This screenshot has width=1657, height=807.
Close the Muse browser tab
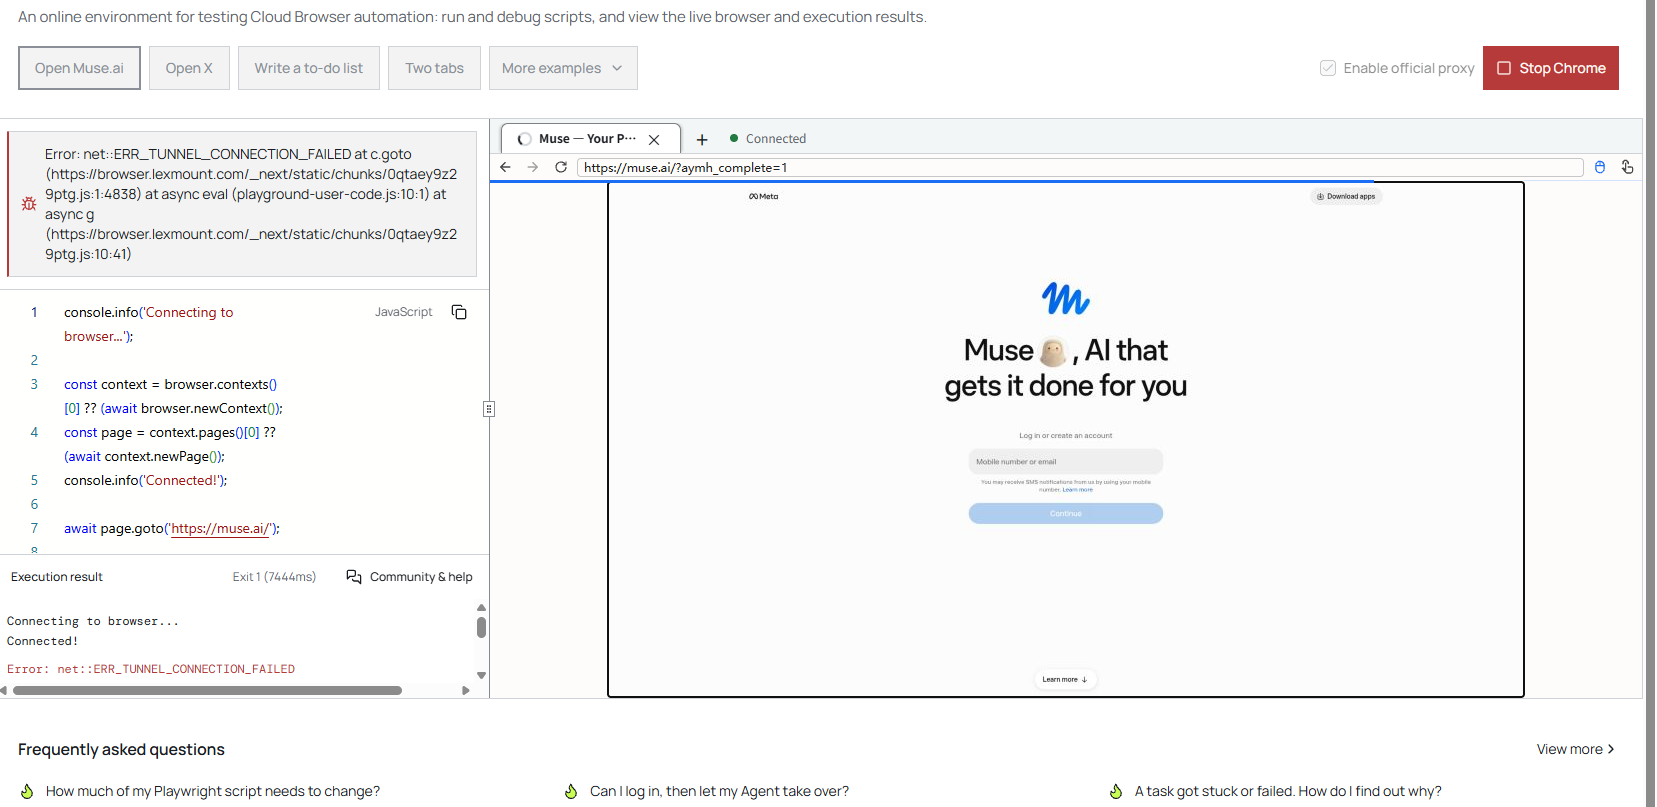(x=654, y=139)
